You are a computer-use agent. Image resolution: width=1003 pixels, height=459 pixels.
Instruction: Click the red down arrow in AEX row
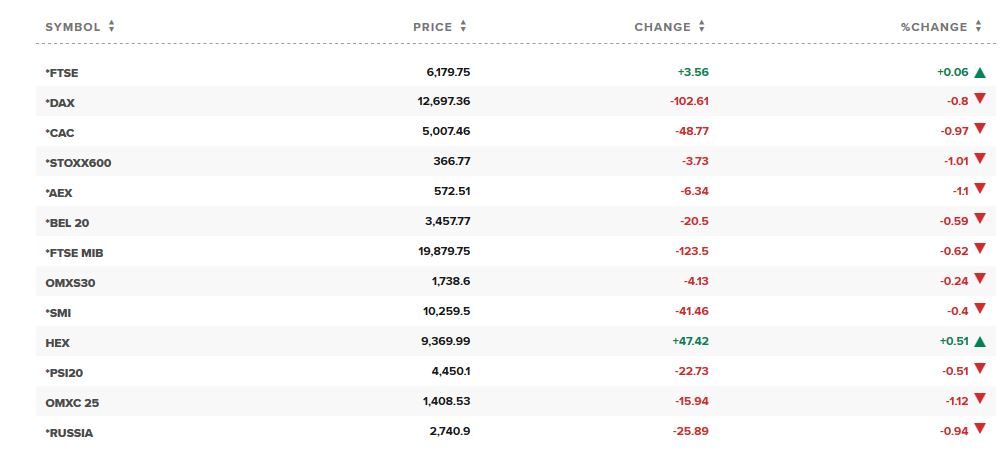pyautogui.click(x=979, y=189)
